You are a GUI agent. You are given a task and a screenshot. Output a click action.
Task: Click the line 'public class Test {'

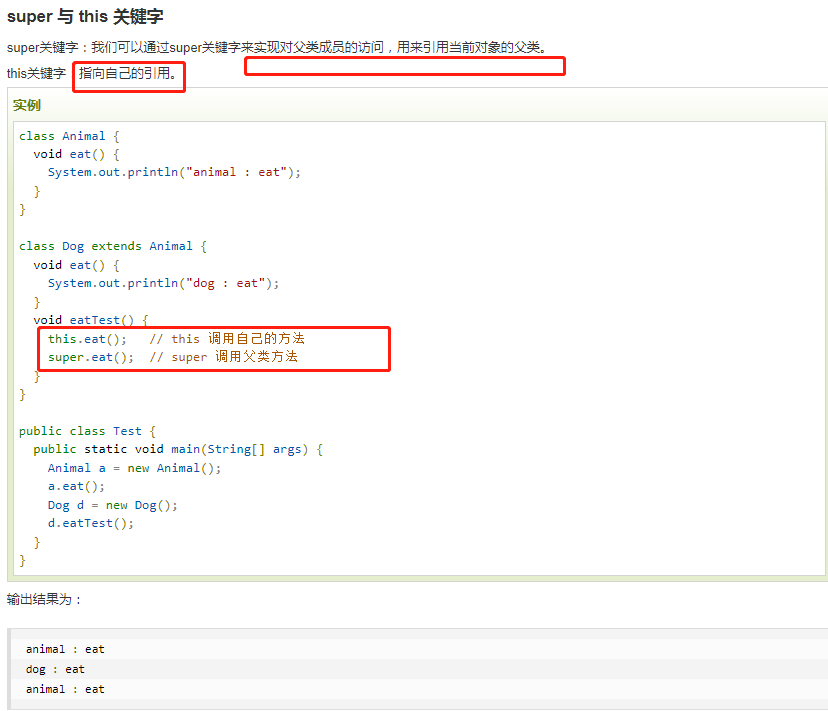coord(87,431)
